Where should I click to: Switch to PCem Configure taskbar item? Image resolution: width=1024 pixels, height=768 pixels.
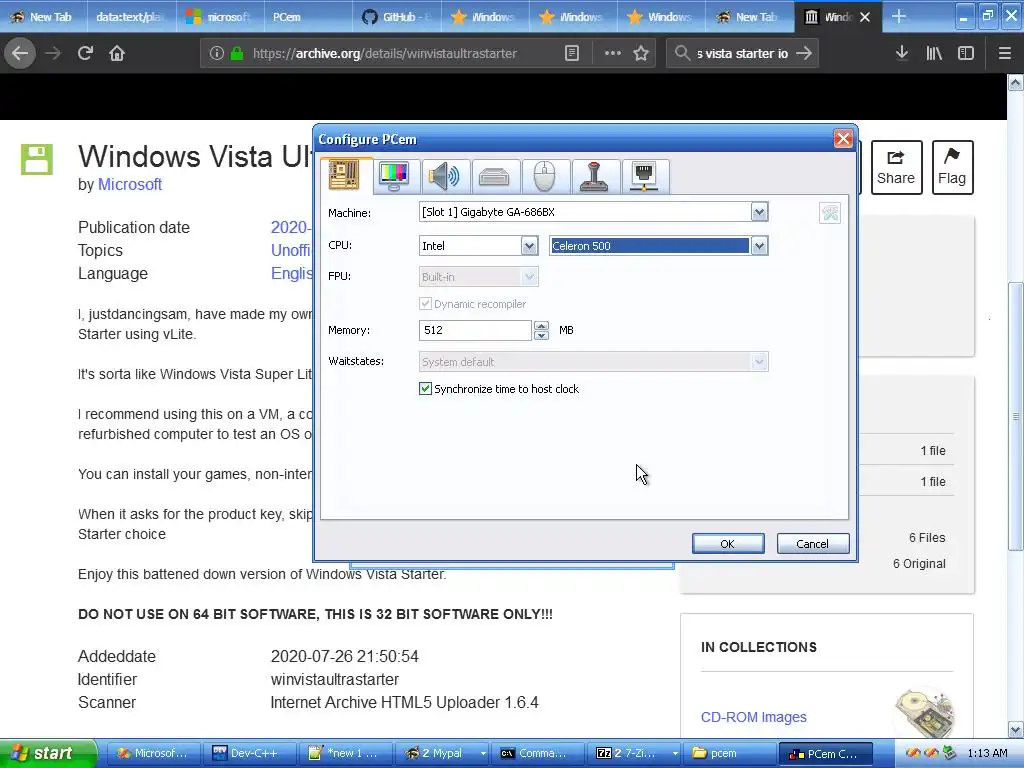coord(827,753)
